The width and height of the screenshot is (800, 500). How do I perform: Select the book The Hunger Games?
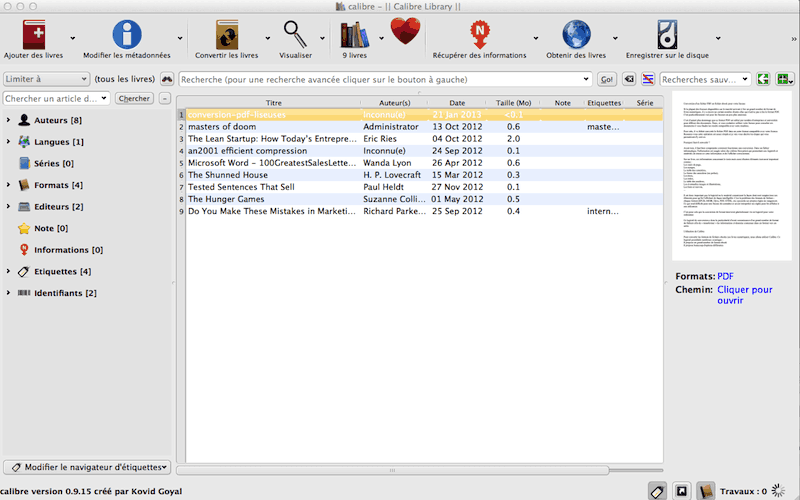coord(424,199)
